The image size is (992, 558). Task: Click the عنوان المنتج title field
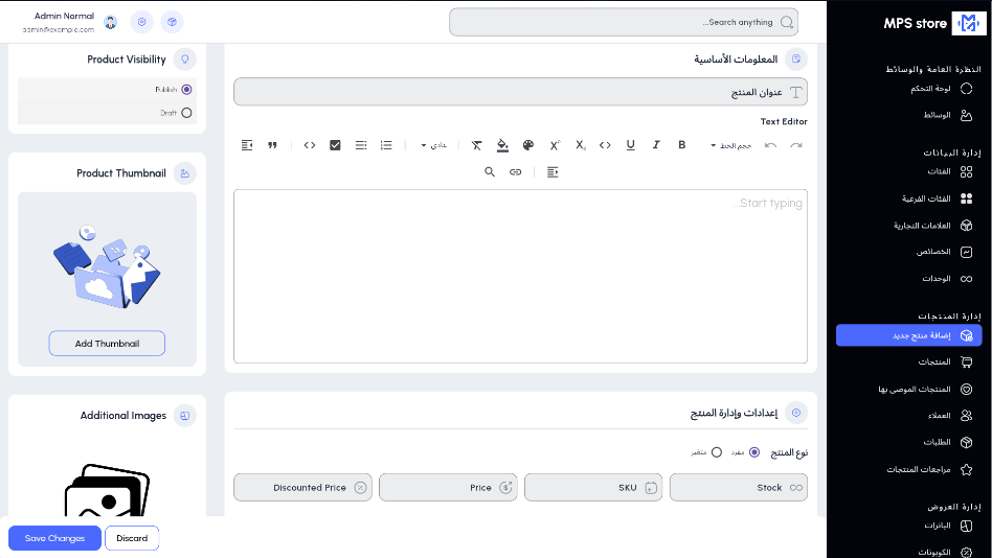click(x=521, y=92)
